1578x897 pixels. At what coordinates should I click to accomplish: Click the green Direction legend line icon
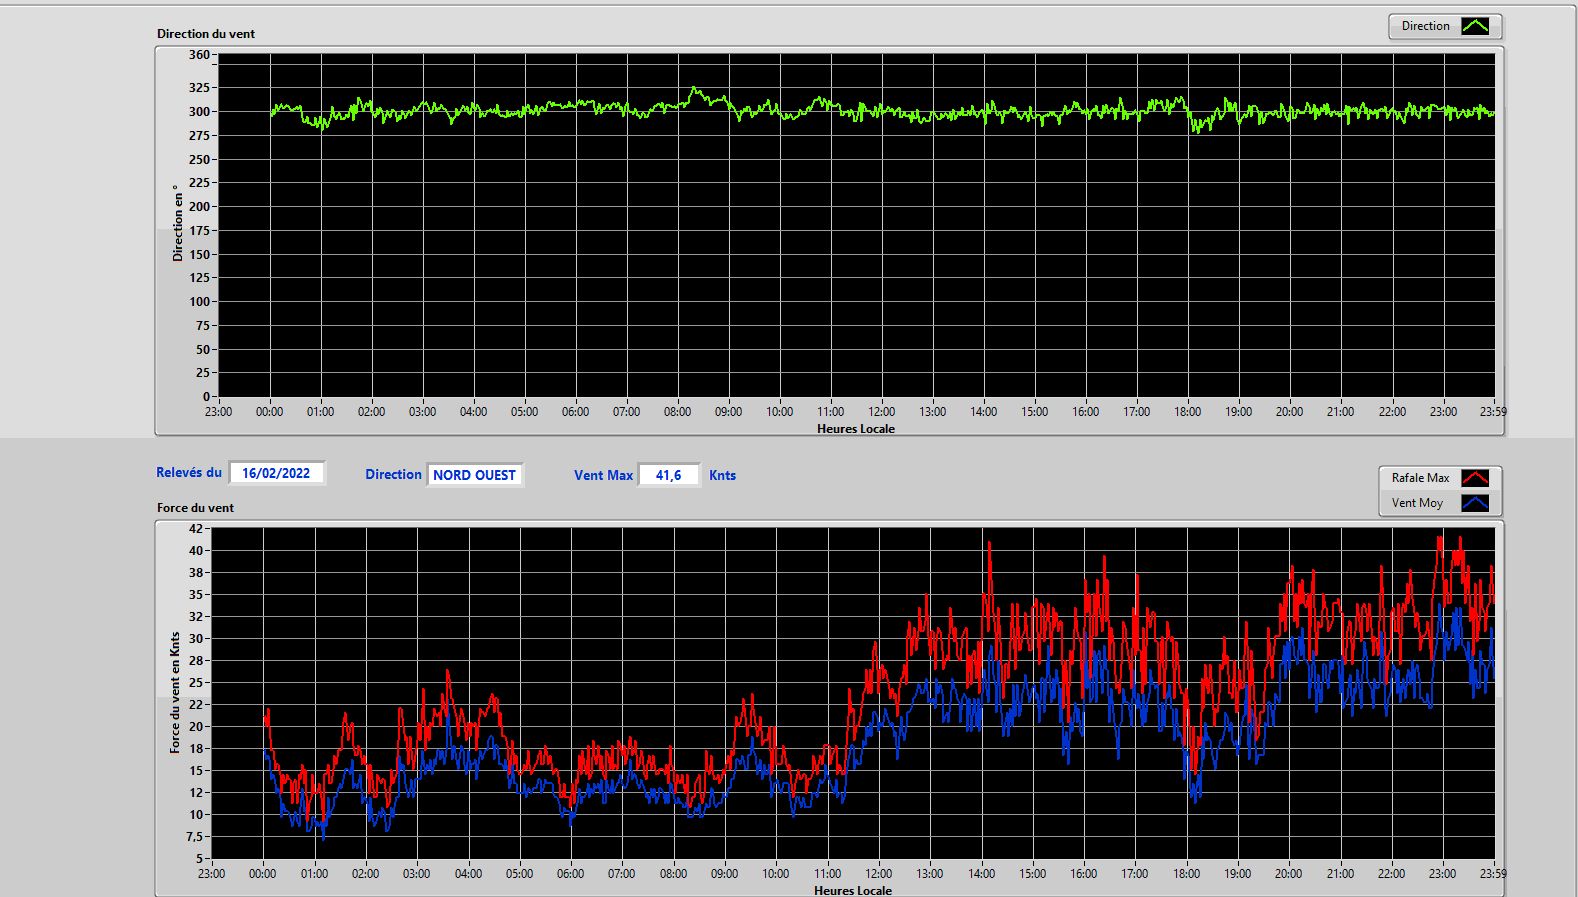(x=1475, y=26)
